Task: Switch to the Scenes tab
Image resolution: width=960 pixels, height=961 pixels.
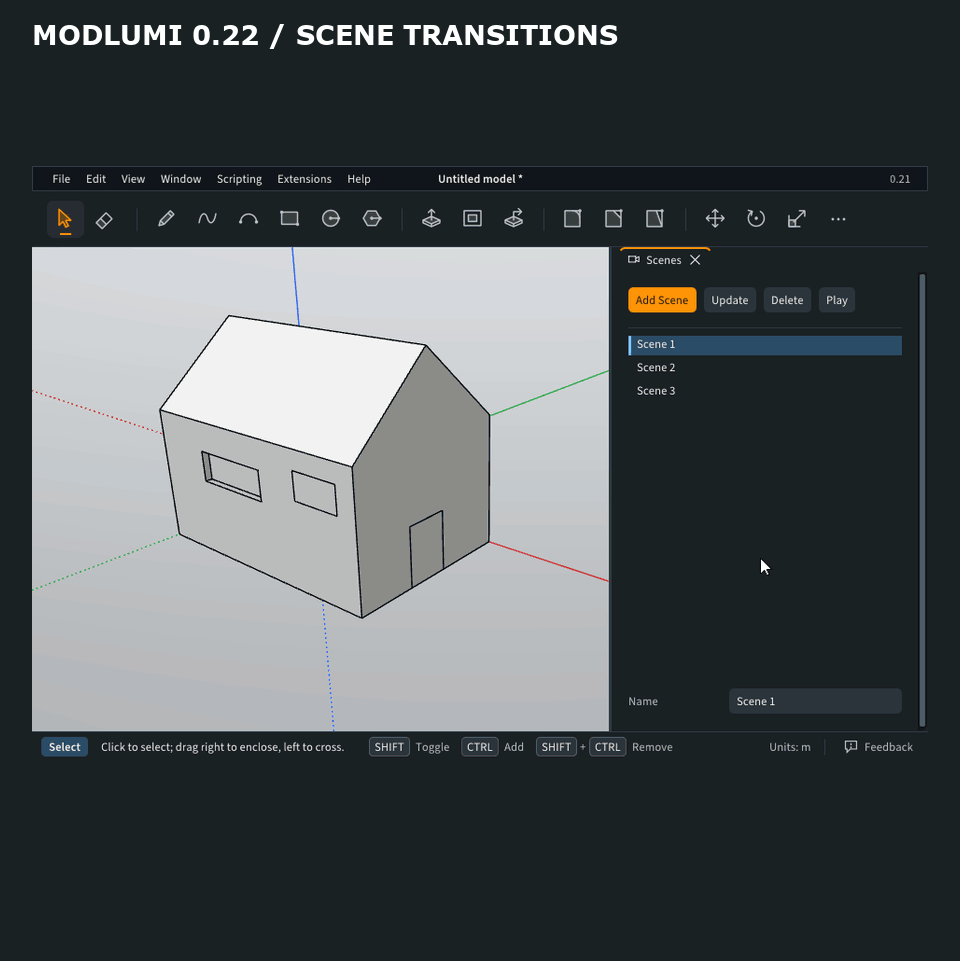Action: click(665, 260)
